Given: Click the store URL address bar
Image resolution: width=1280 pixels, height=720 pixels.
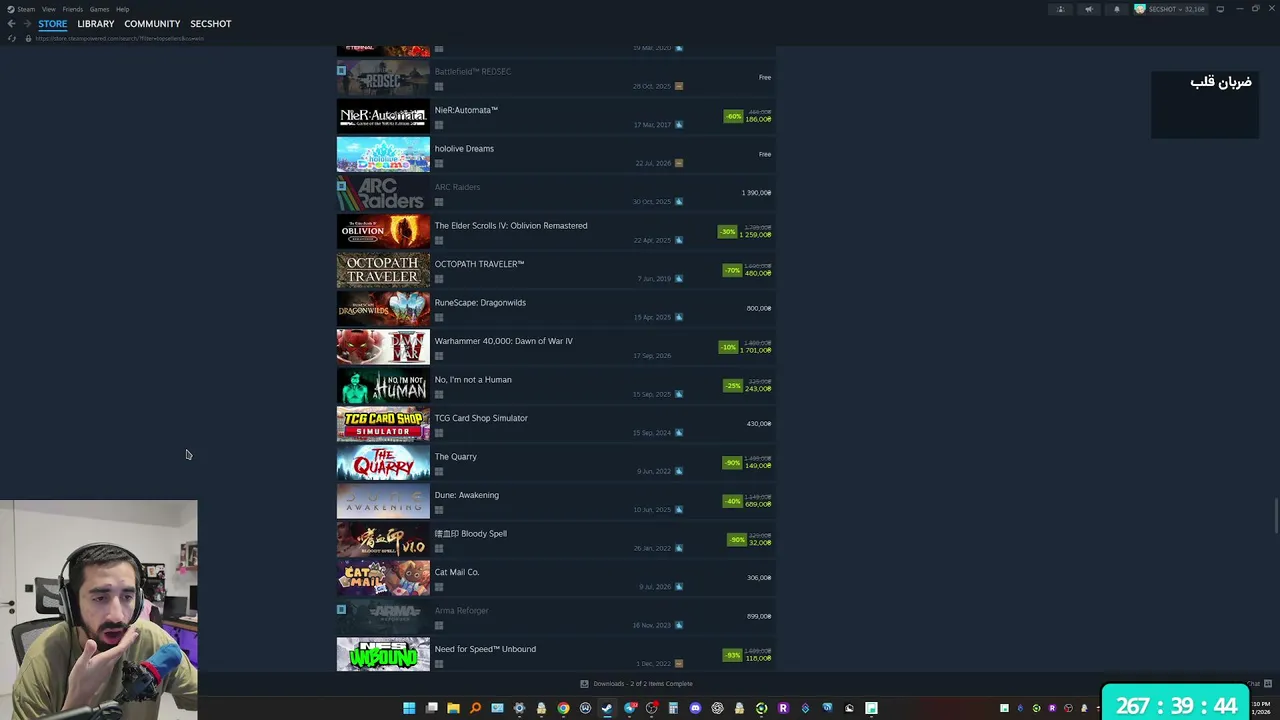Looking at the screenshot, I should 120,38.
